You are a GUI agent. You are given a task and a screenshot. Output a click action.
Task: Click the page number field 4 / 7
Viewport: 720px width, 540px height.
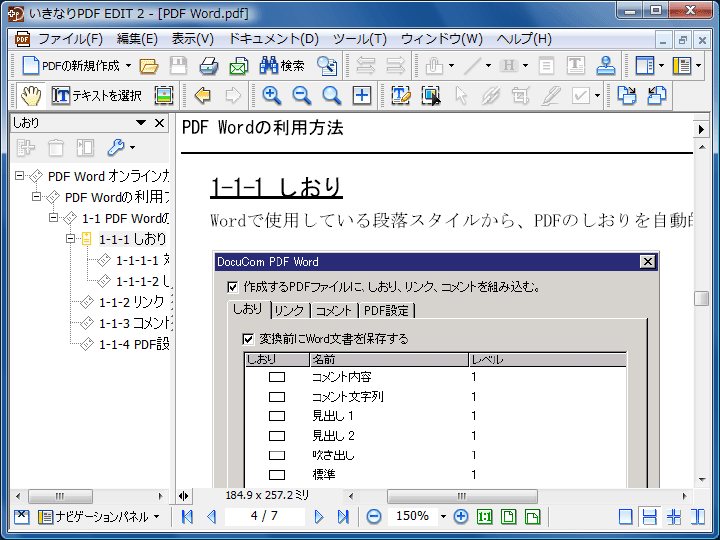264,516
